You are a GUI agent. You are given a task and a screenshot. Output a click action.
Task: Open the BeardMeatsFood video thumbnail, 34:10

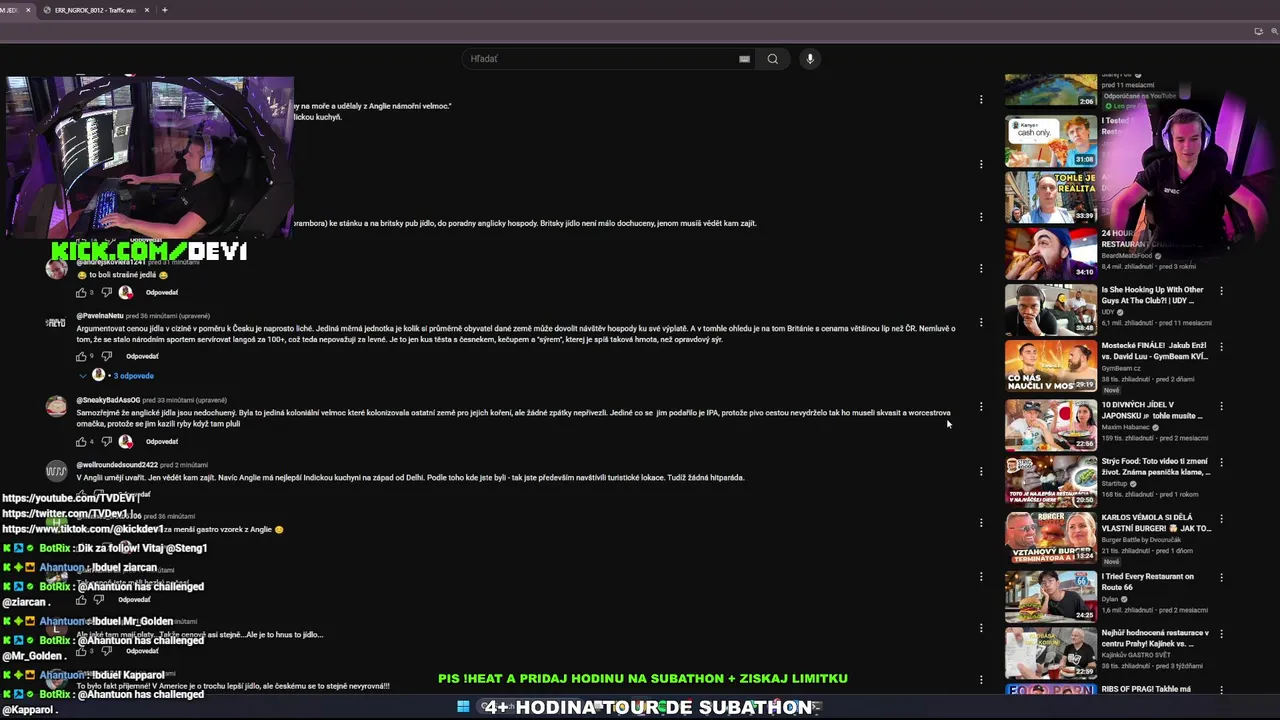pos(1051,253)
